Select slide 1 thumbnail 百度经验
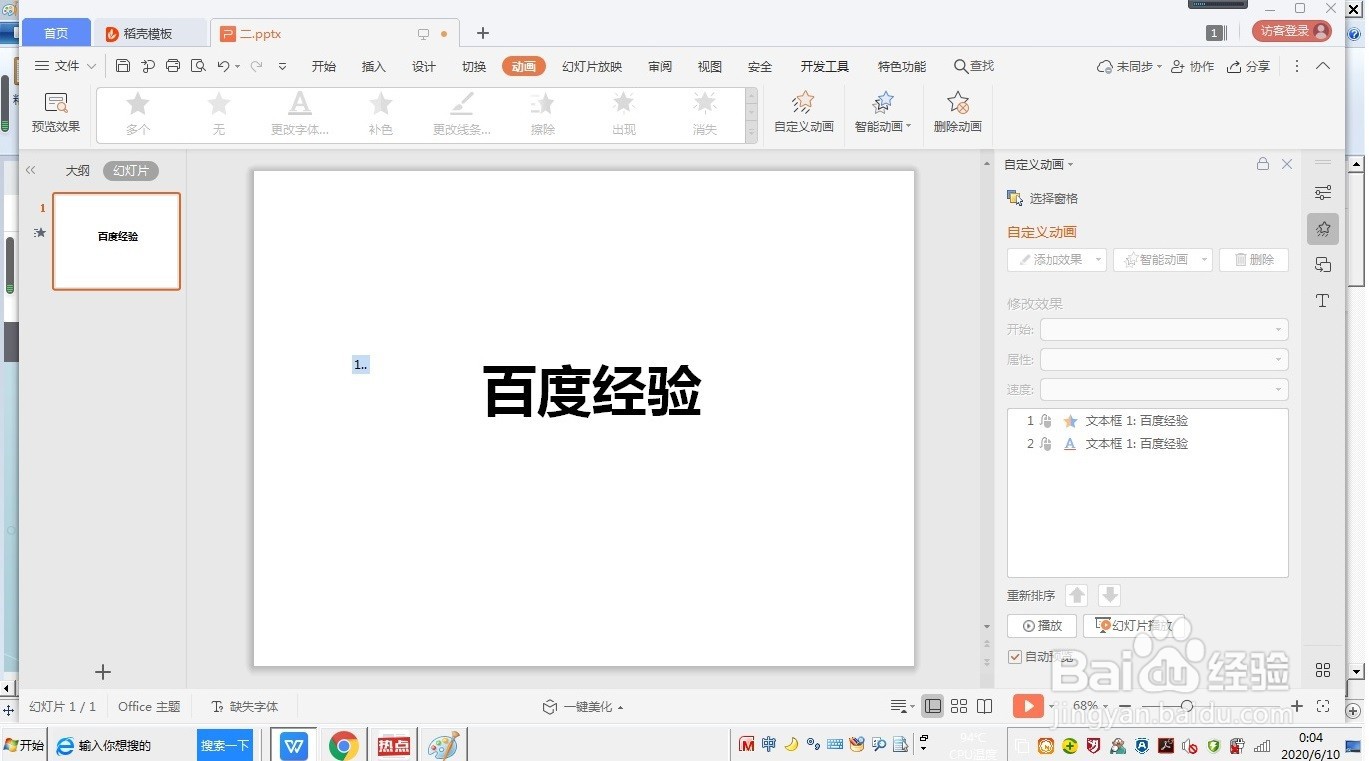 point(116,241)
